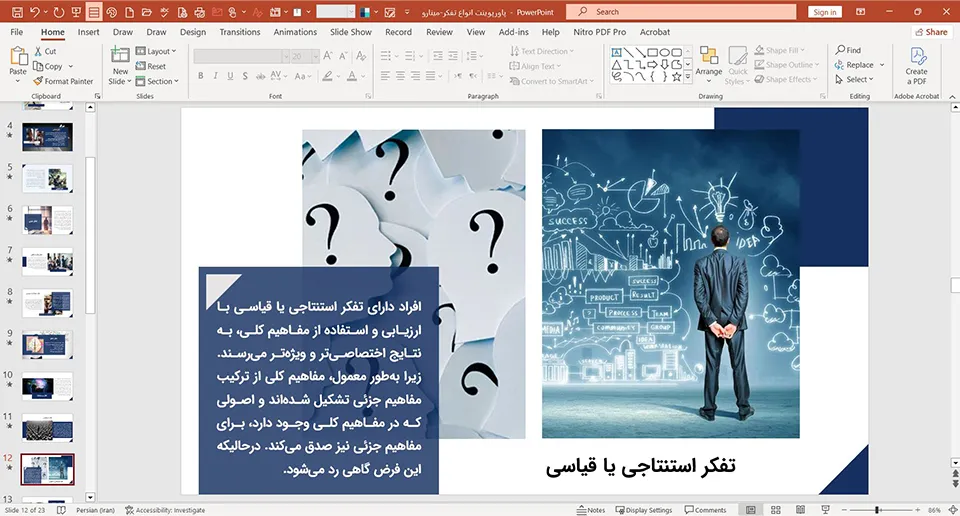
Task: Click the Paste clipboard icon
Action: coord(18,56)
